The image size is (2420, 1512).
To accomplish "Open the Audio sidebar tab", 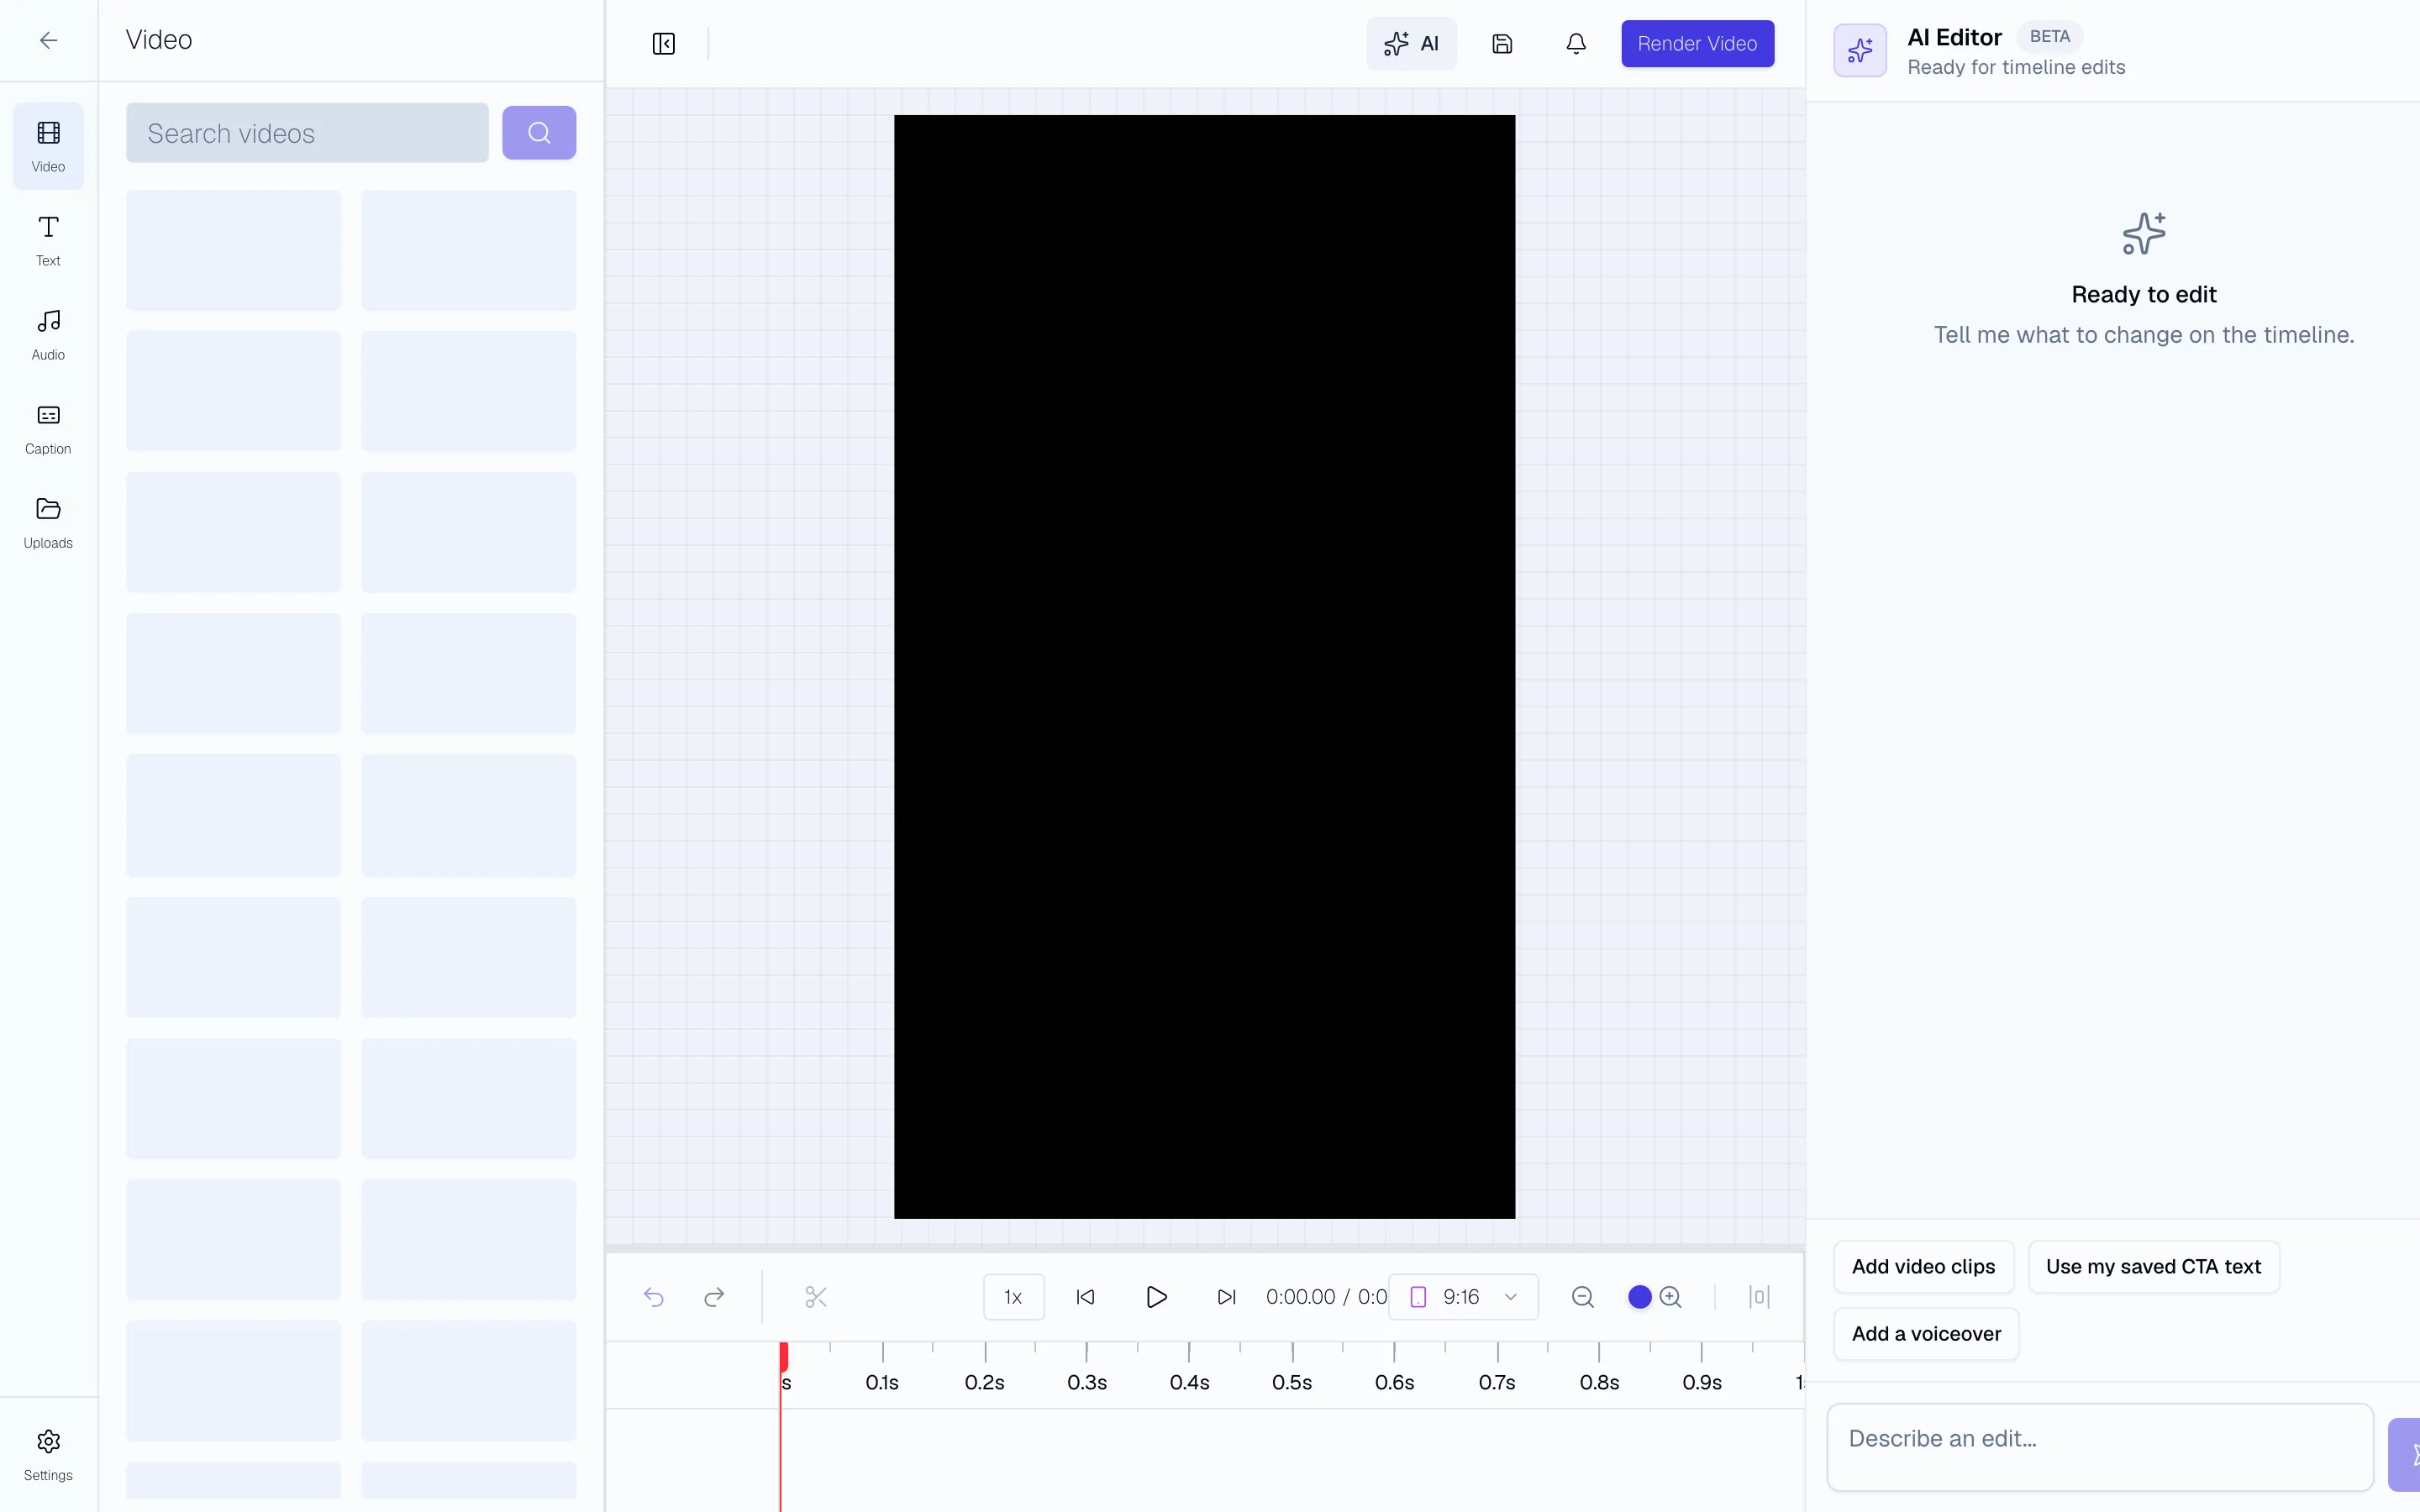I will coord(48,334).
